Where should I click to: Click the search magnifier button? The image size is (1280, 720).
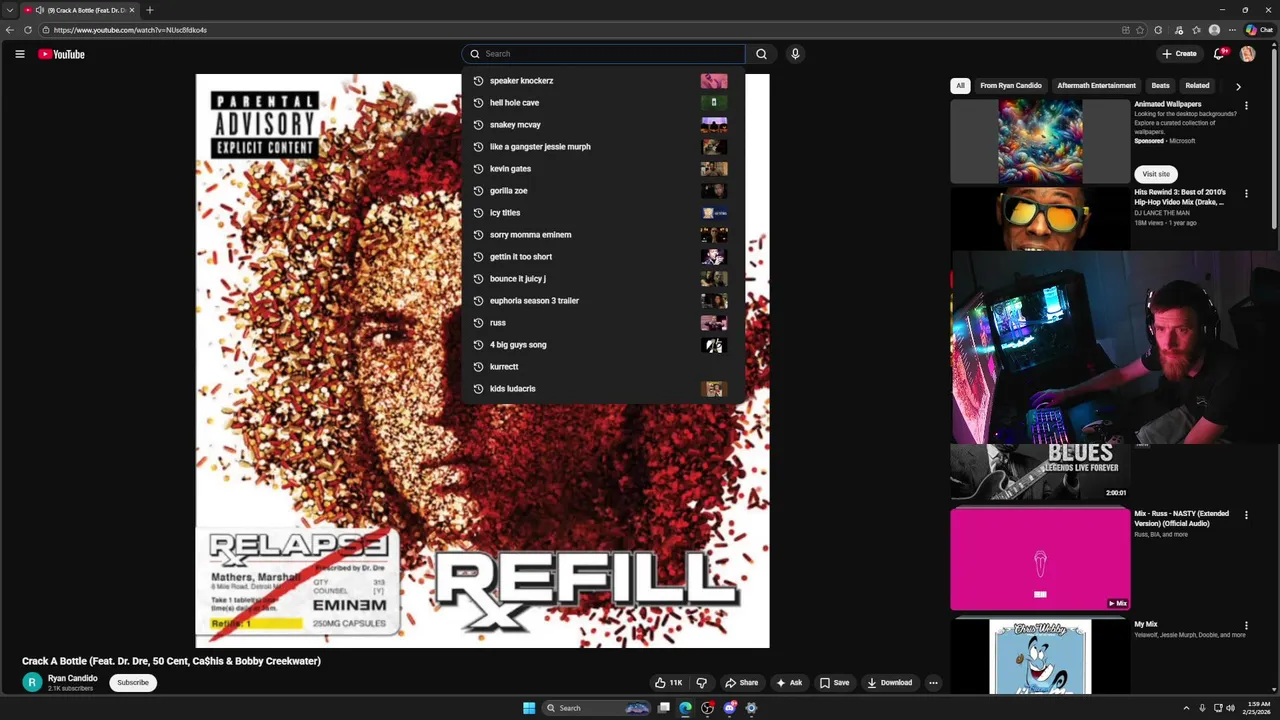click(761, 54)
